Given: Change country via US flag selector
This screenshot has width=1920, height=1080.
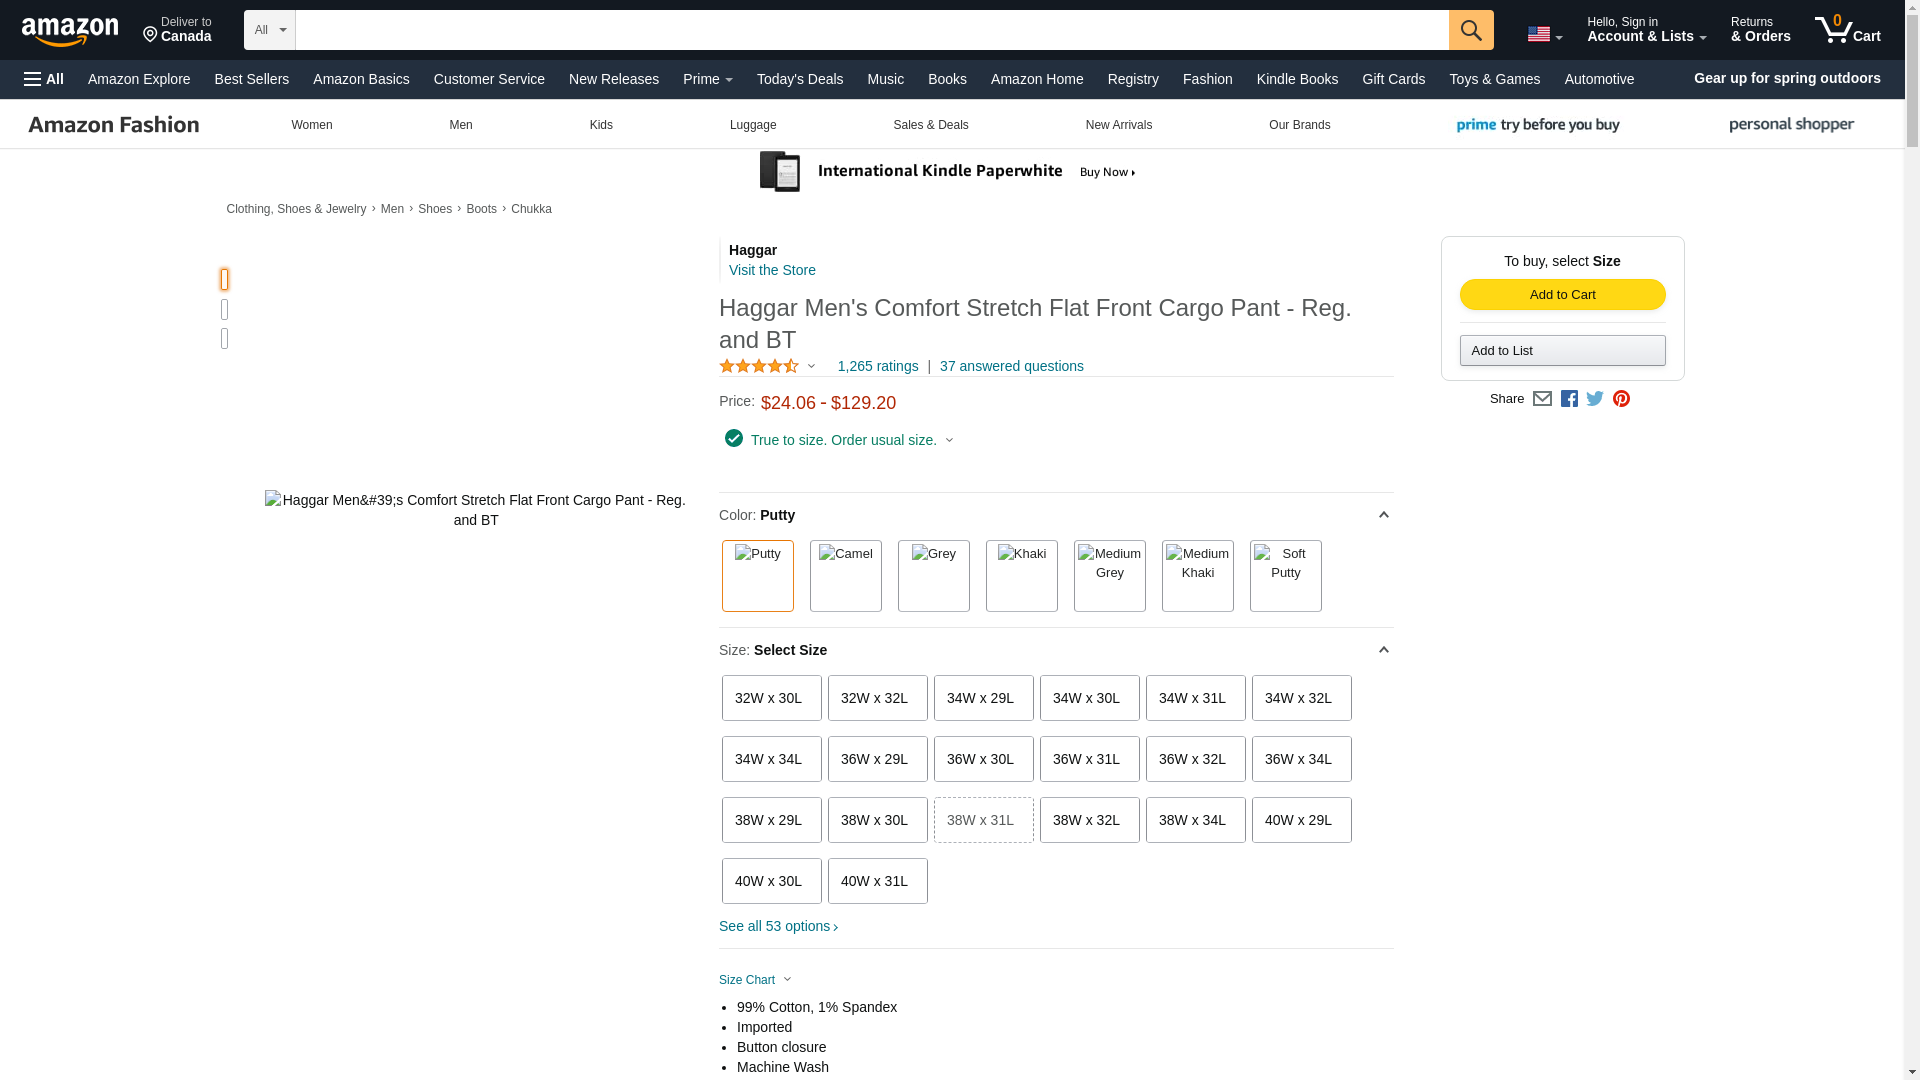Looking at the screenshot, I should [1544, 34].
